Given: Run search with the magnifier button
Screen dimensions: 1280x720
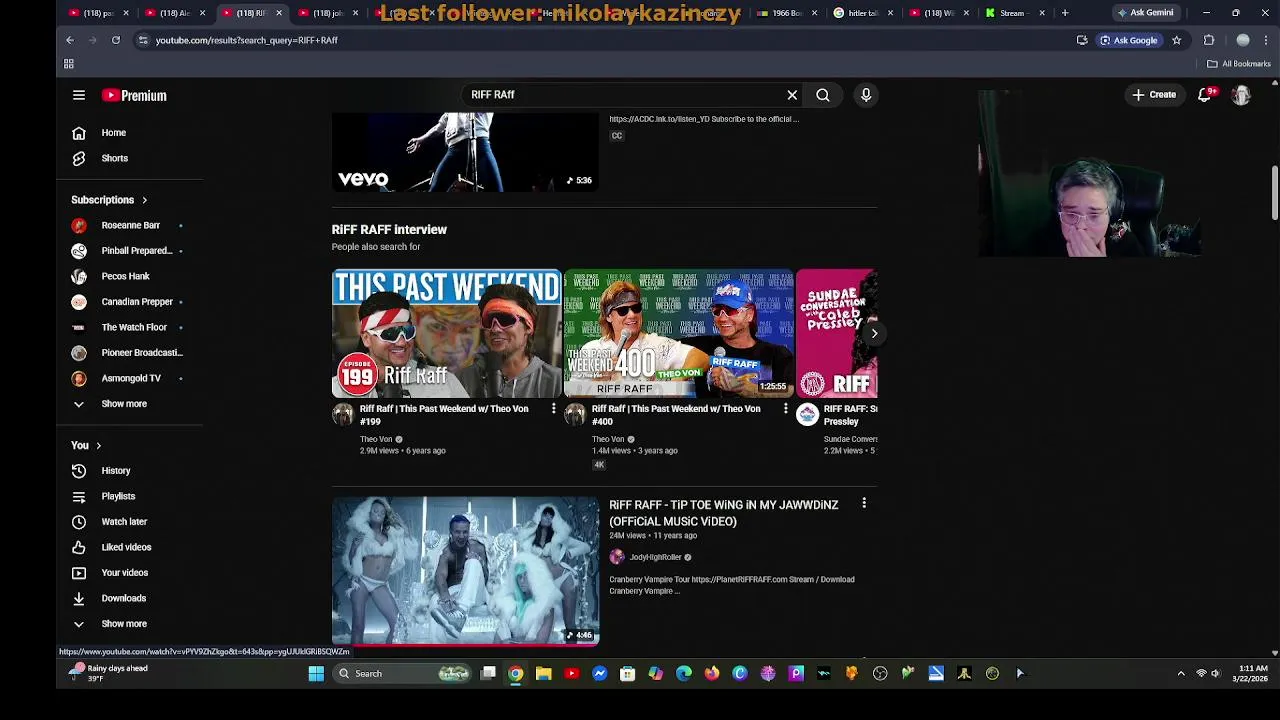Looking at the screenshot, I should [x=823, y=95].
